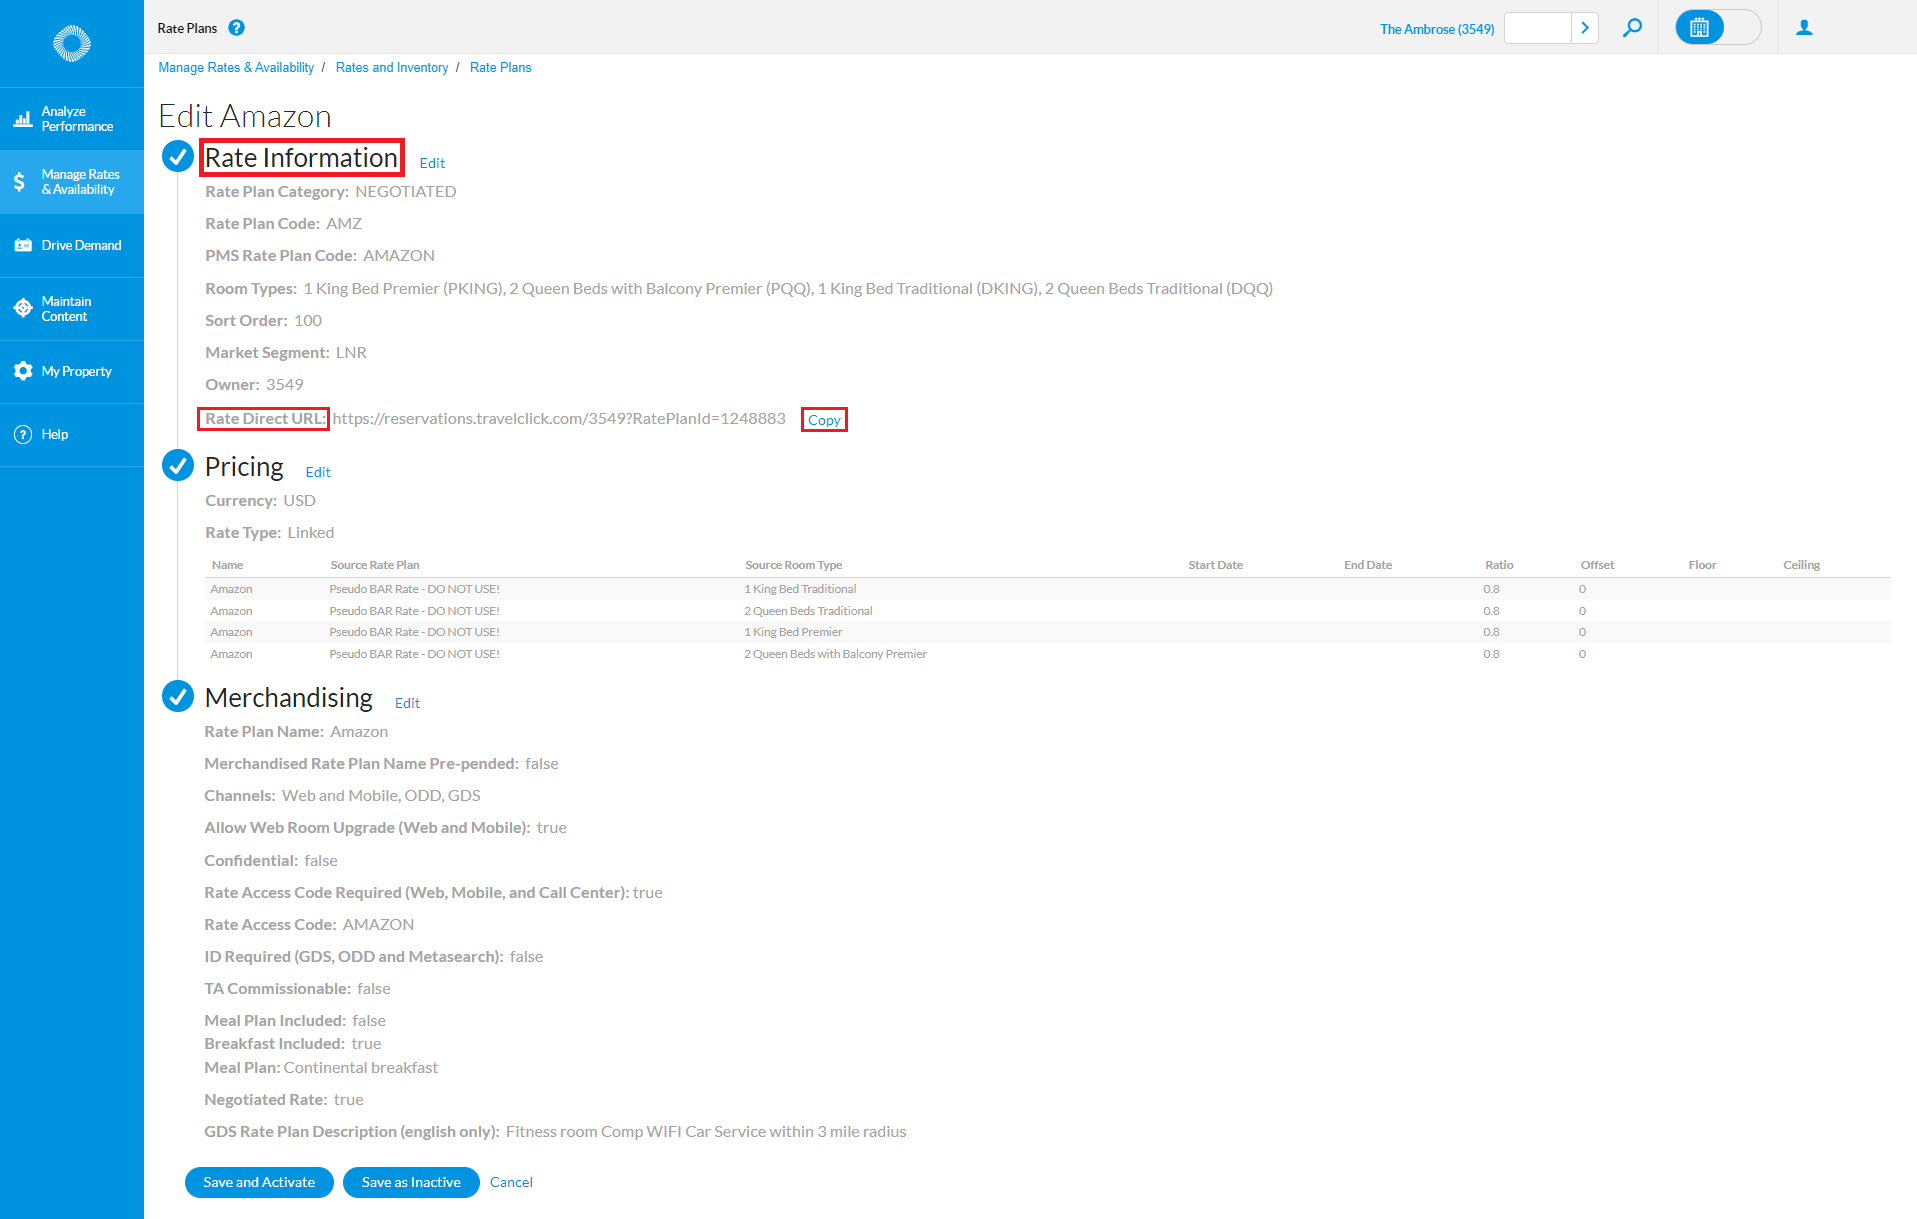
Task: Open Maintain Content in sidebar
Action: click(x=72, y=309)
